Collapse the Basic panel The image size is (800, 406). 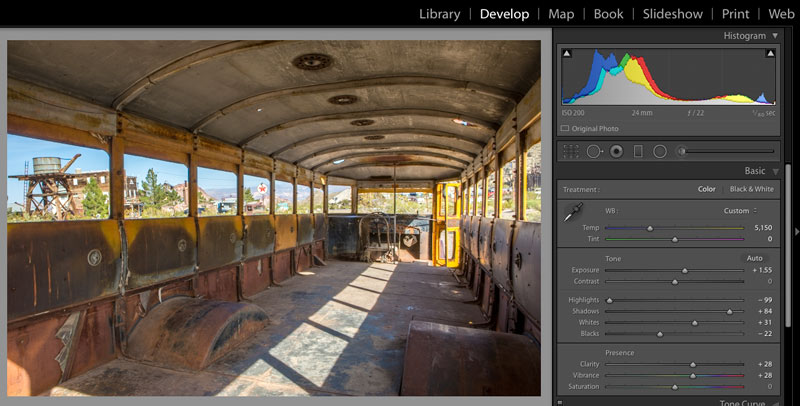[775, 171]
